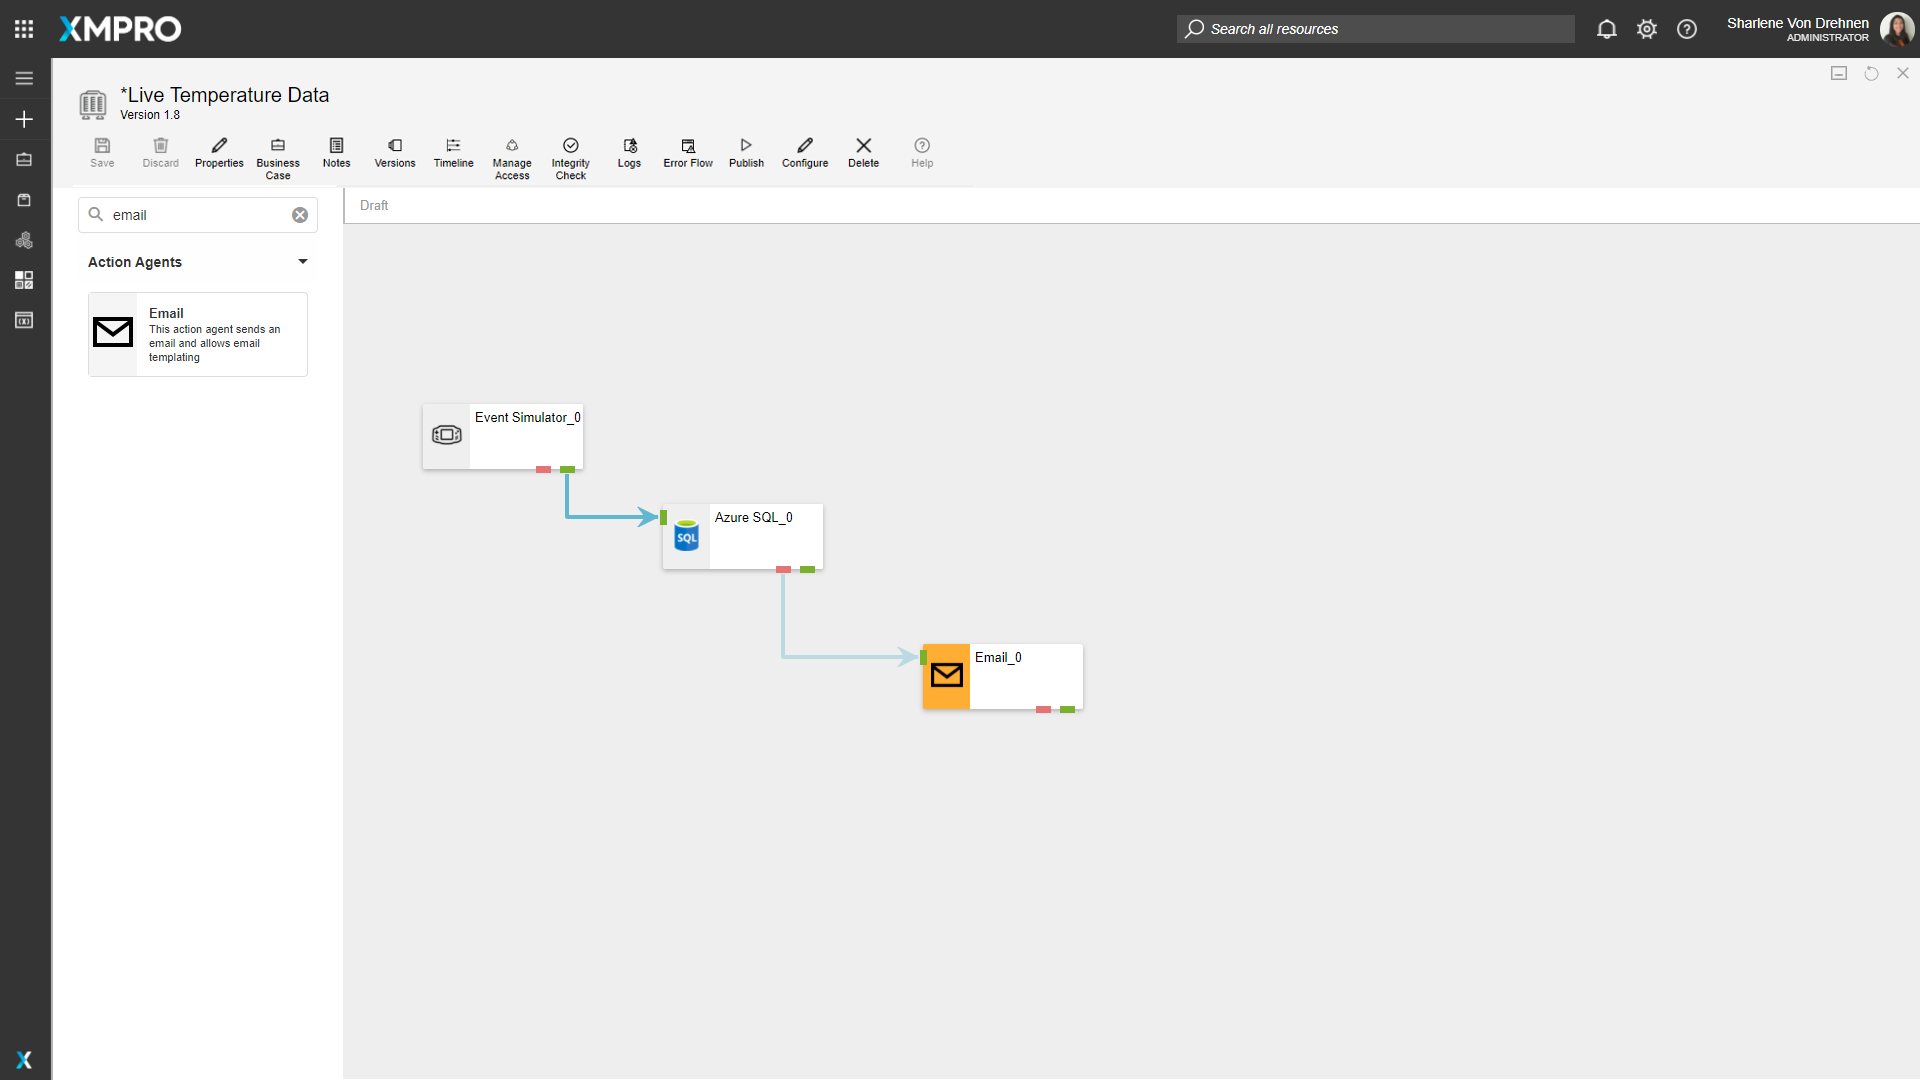The width and height of the screenshot is (1920, 1080).
Task: Open stream Properties
Action: click(x=219, y=153)
